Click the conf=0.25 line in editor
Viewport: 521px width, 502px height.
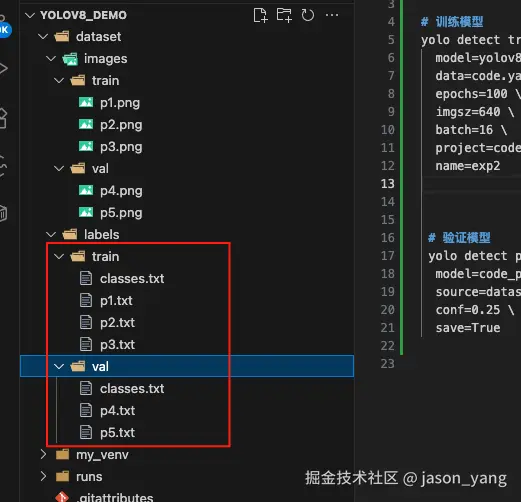[x=475, y=310]
